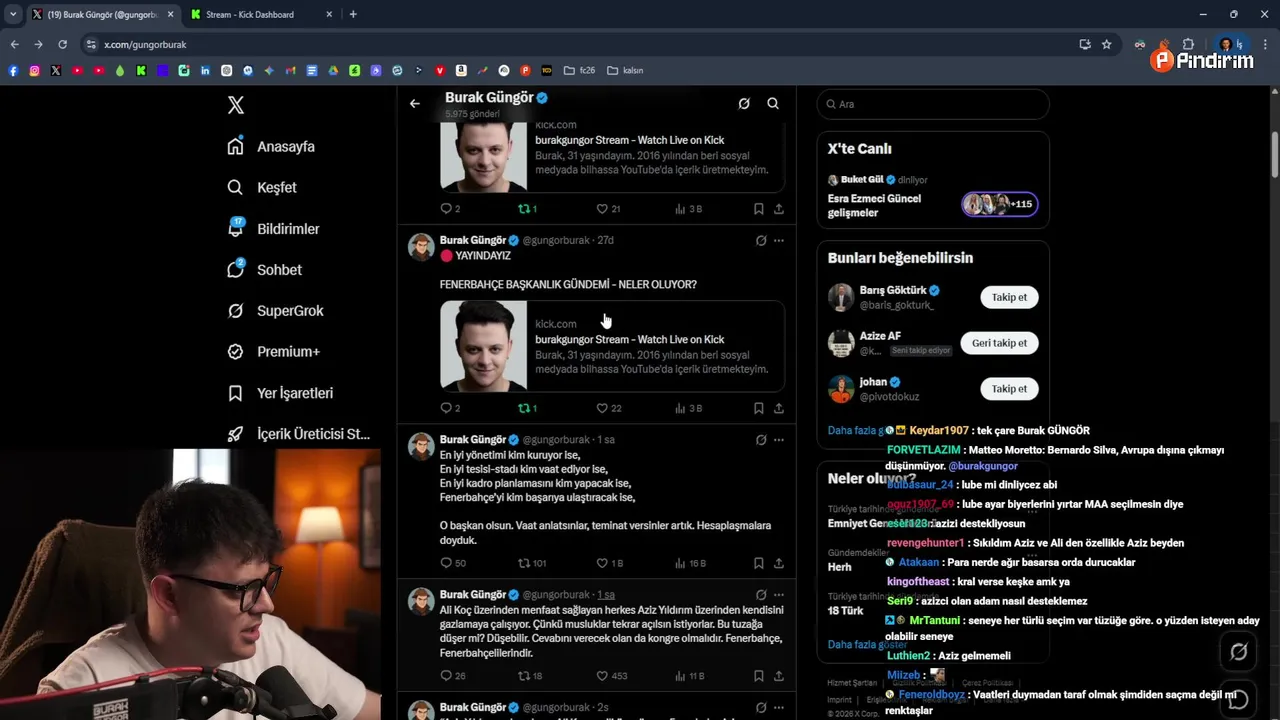The image size is (1280, 720).
Task: Bookmark the Ali Koç post
Action: pyautogui.click(x=759, y=676)
